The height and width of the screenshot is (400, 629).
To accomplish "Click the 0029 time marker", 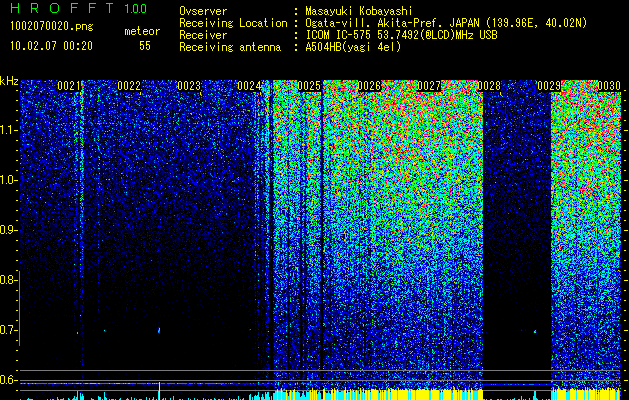I will pos(549,86).
